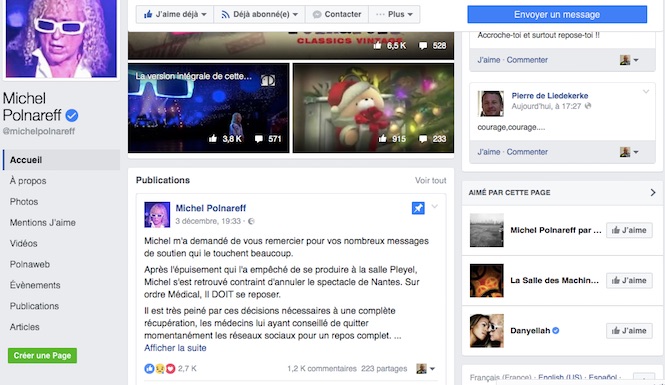Select Évènements in the left navigation

pos(35,285)
